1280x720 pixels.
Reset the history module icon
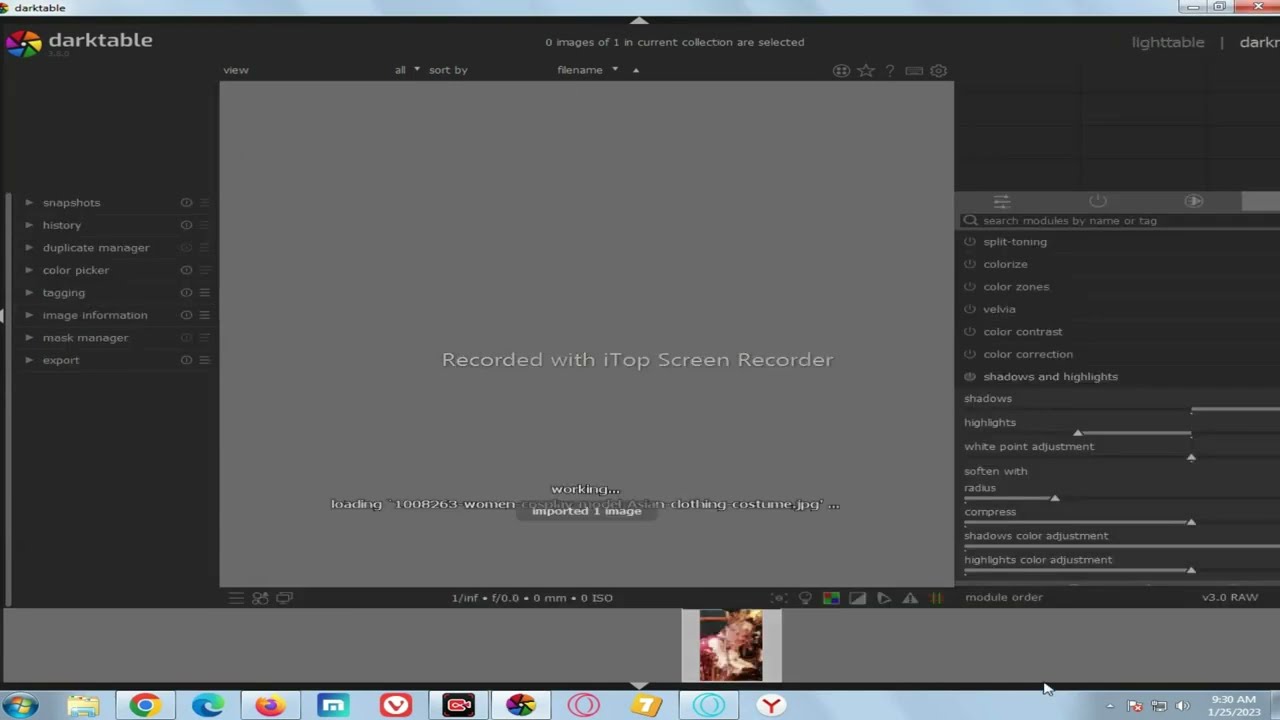[x=186, y=225]
